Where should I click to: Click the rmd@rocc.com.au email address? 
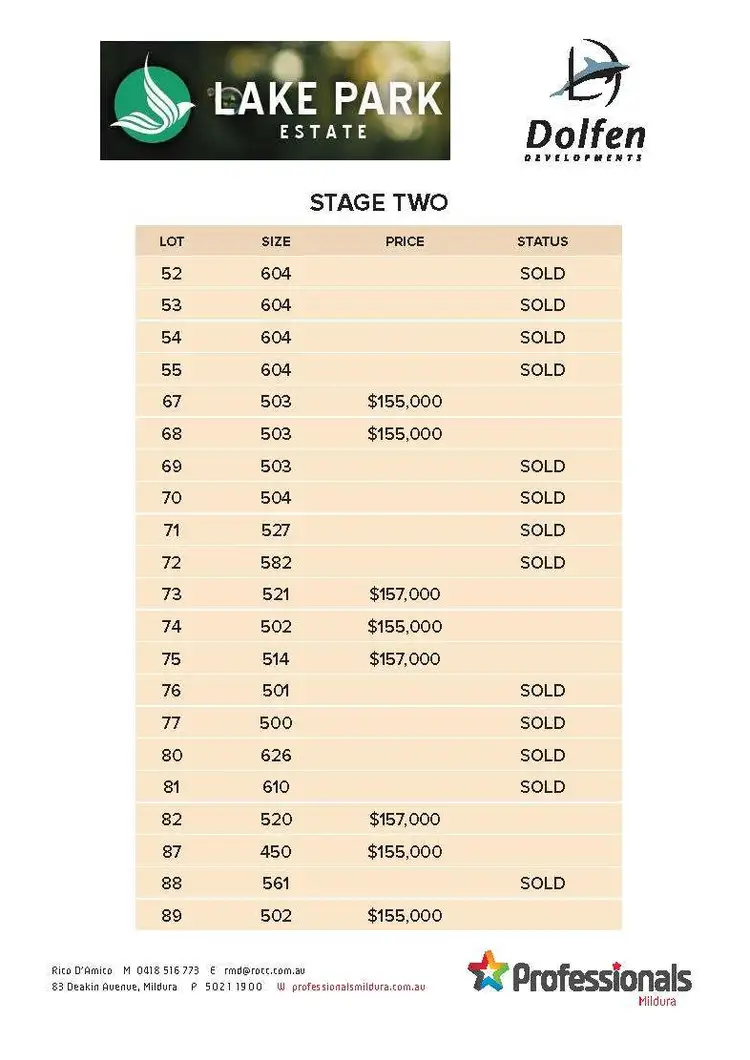point(263,971)
